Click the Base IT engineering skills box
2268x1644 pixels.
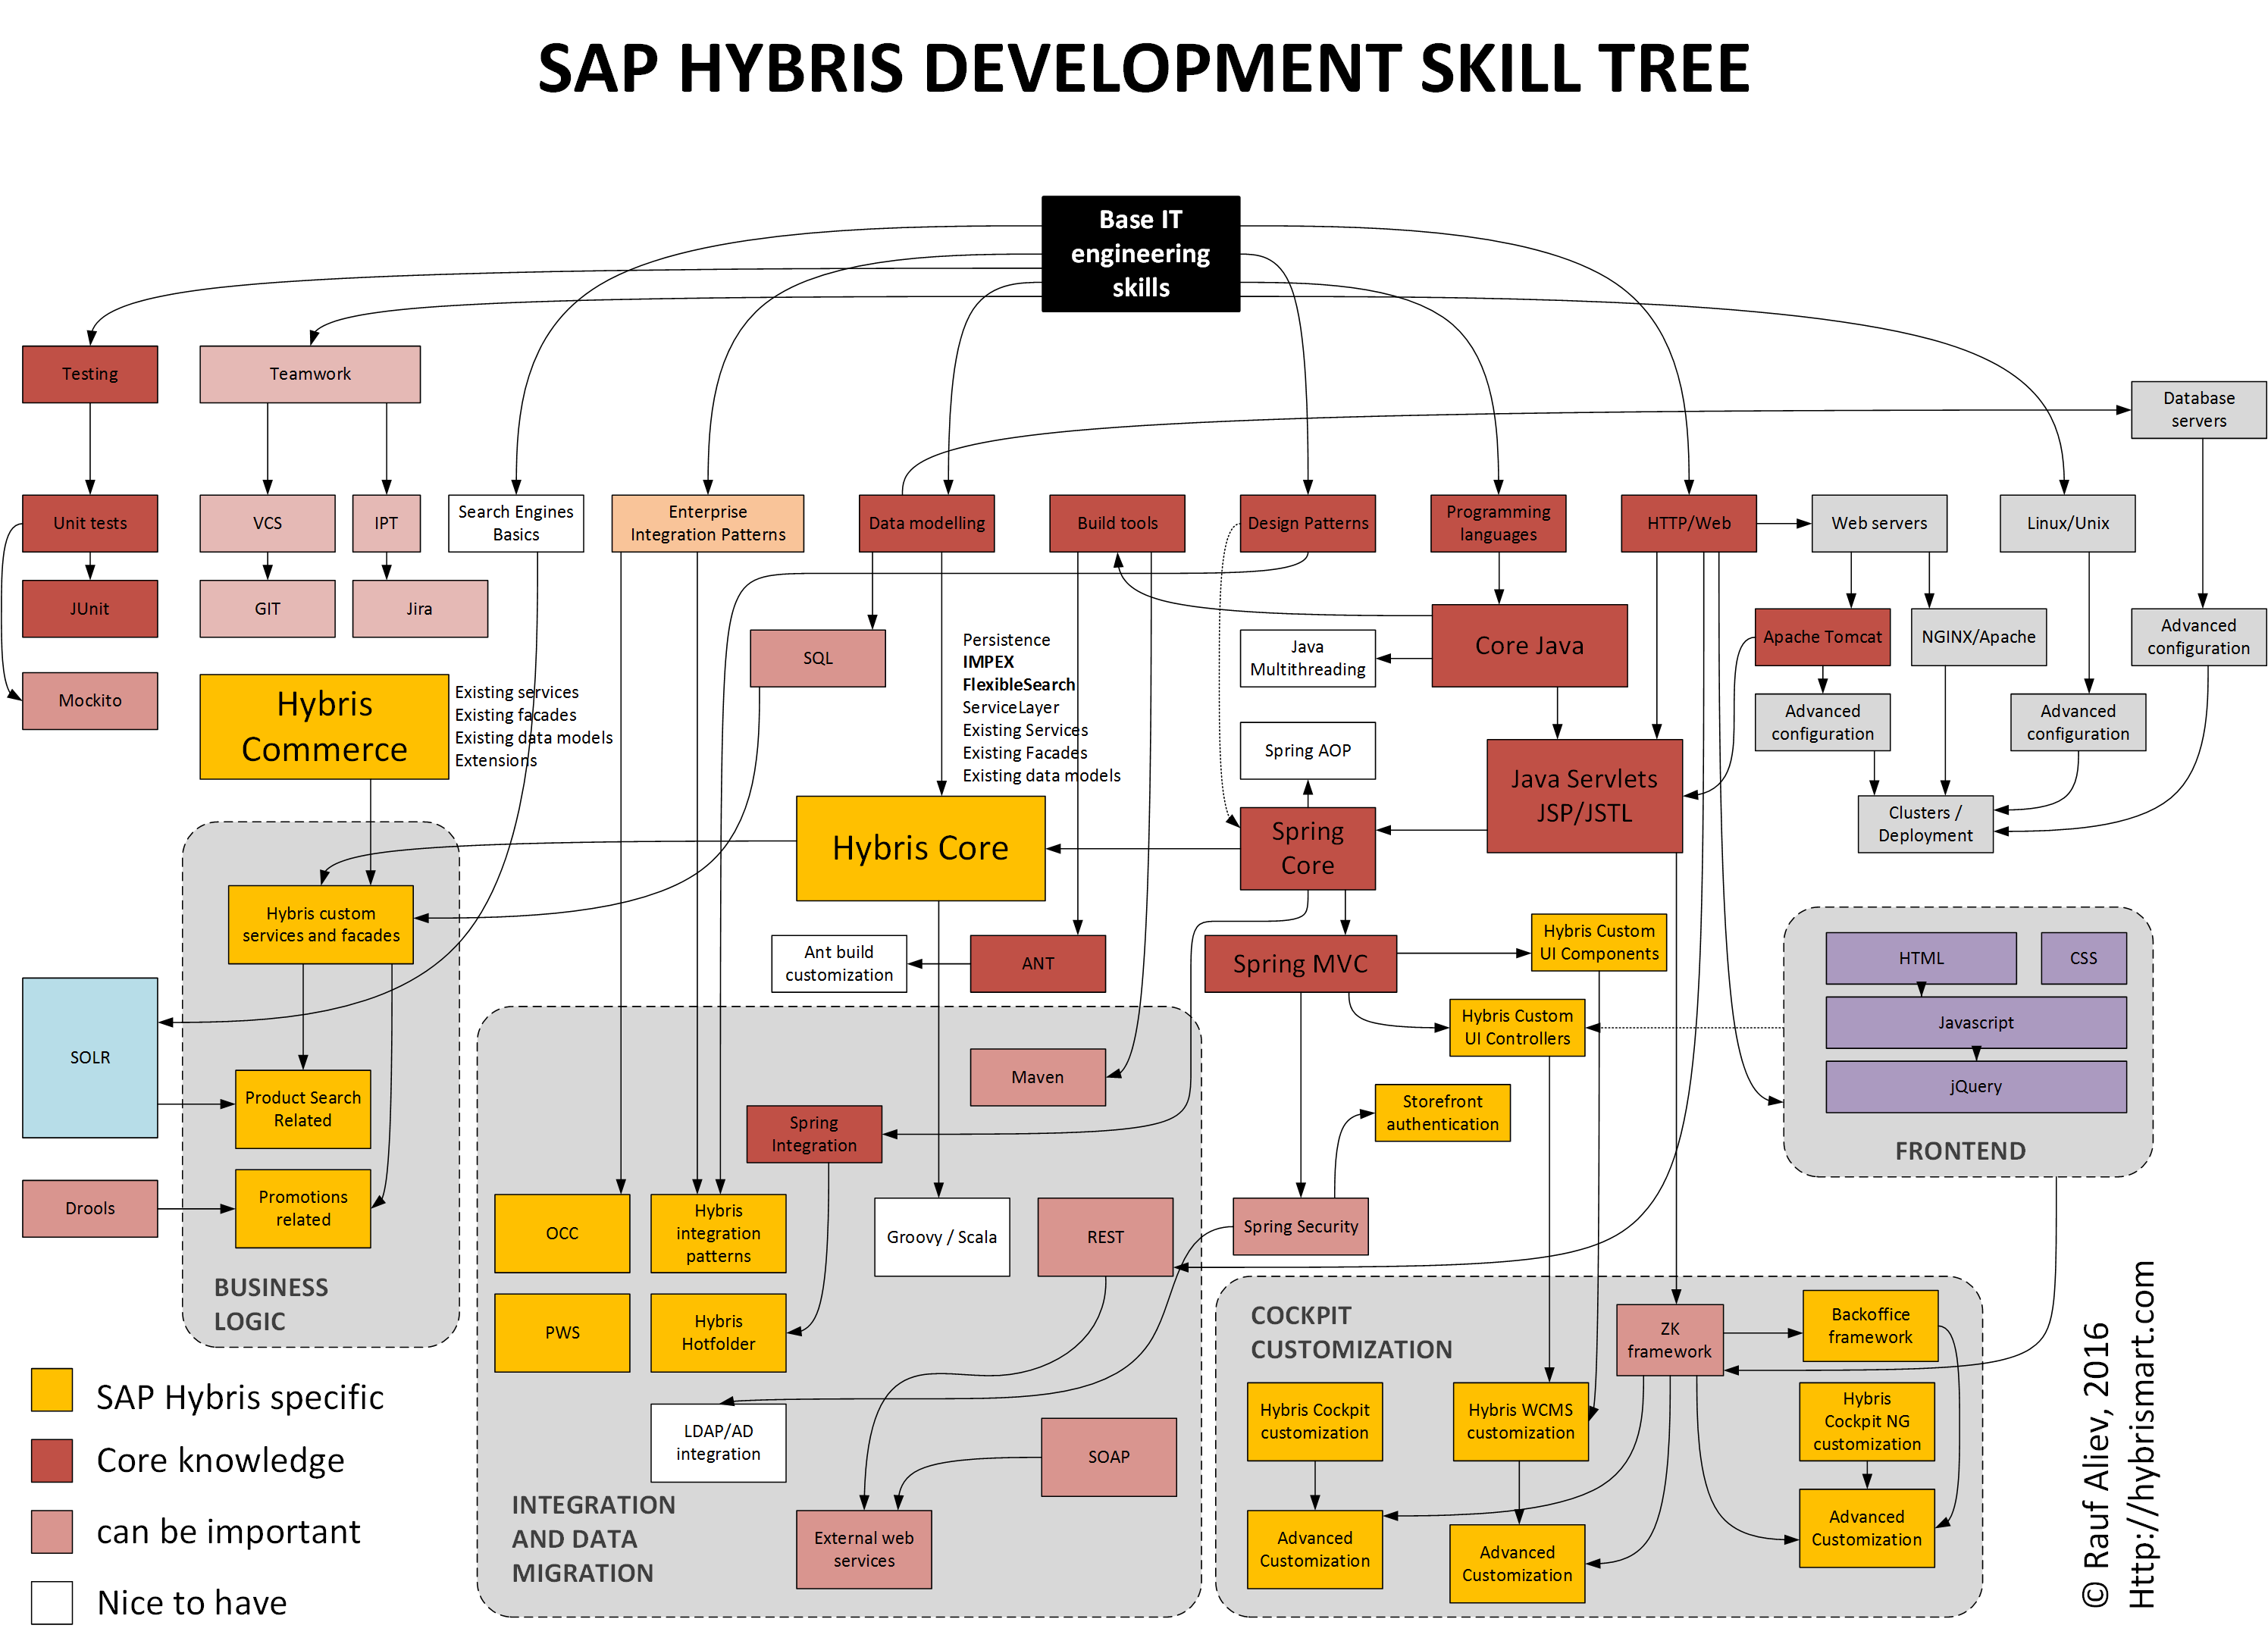pos(1141,253)
